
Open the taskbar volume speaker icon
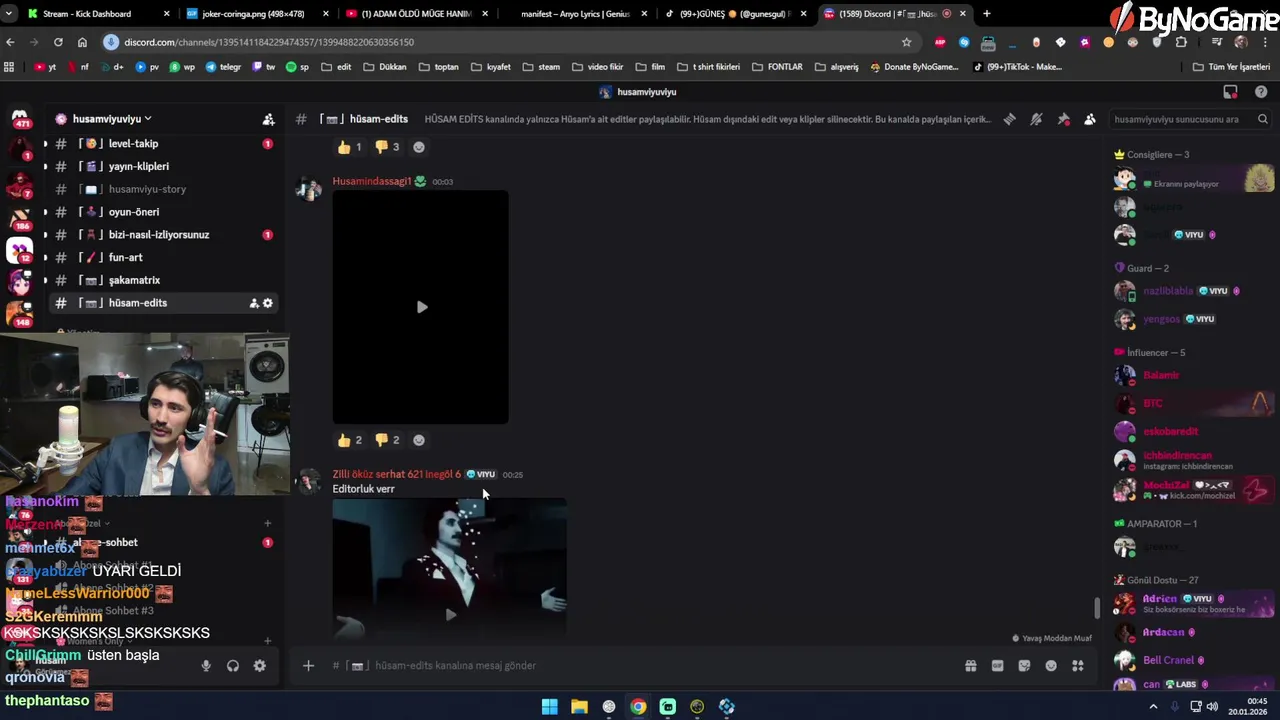coord(1212,707)
